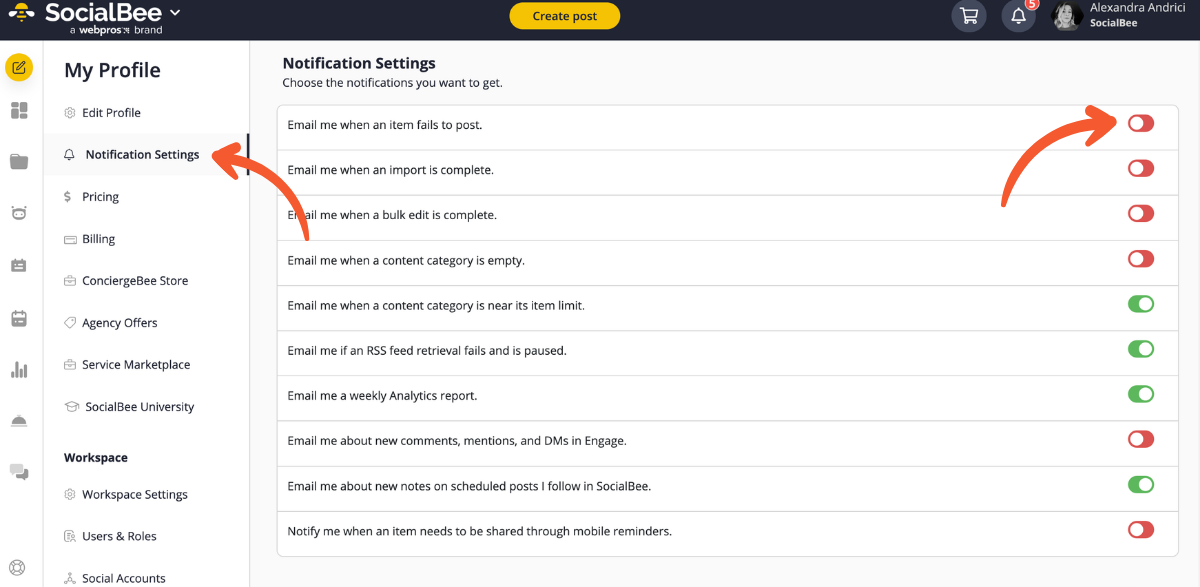The image size is (1200, 587).
Task: Toggle the mobile reminders notification switch
Action: click(1140, 530)
